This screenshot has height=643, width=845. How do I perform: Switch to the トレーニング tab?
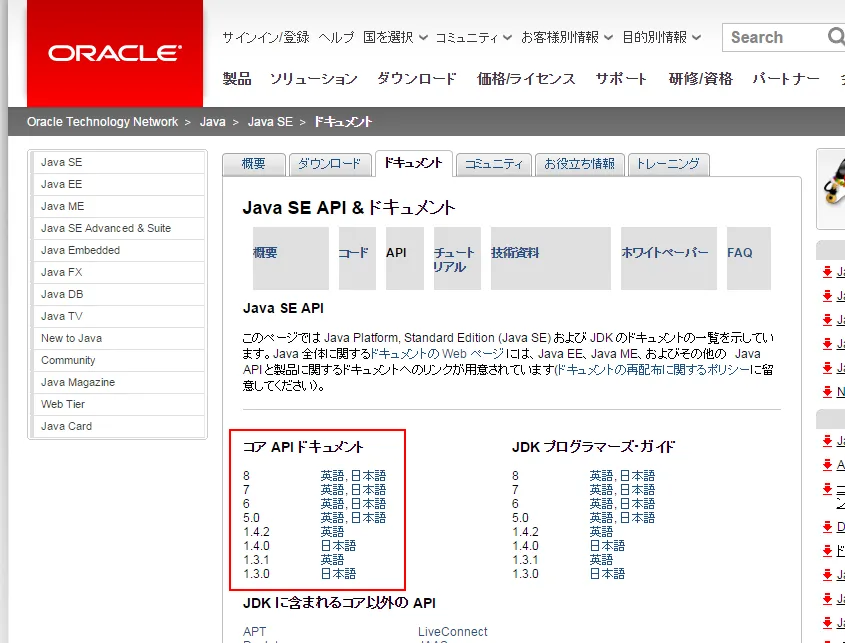click(x=668, y=164)
